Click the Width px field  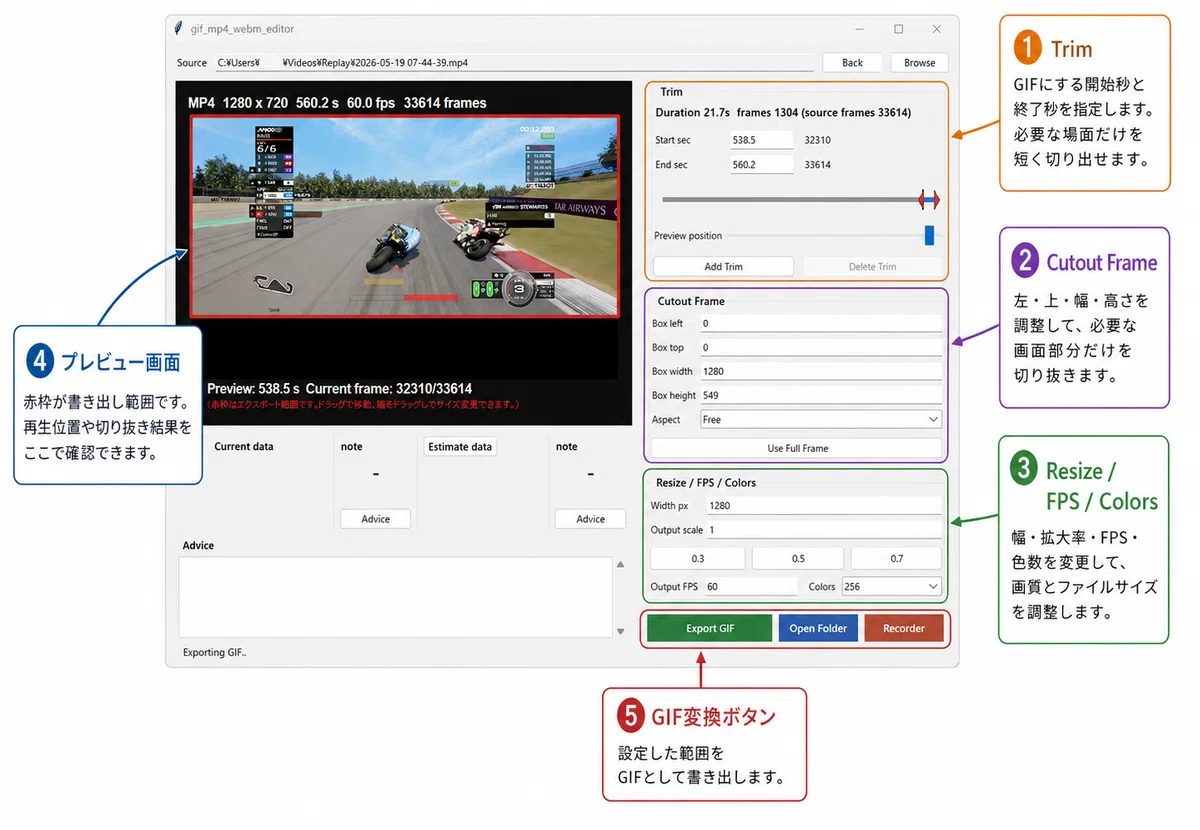[x=823, y=506]
